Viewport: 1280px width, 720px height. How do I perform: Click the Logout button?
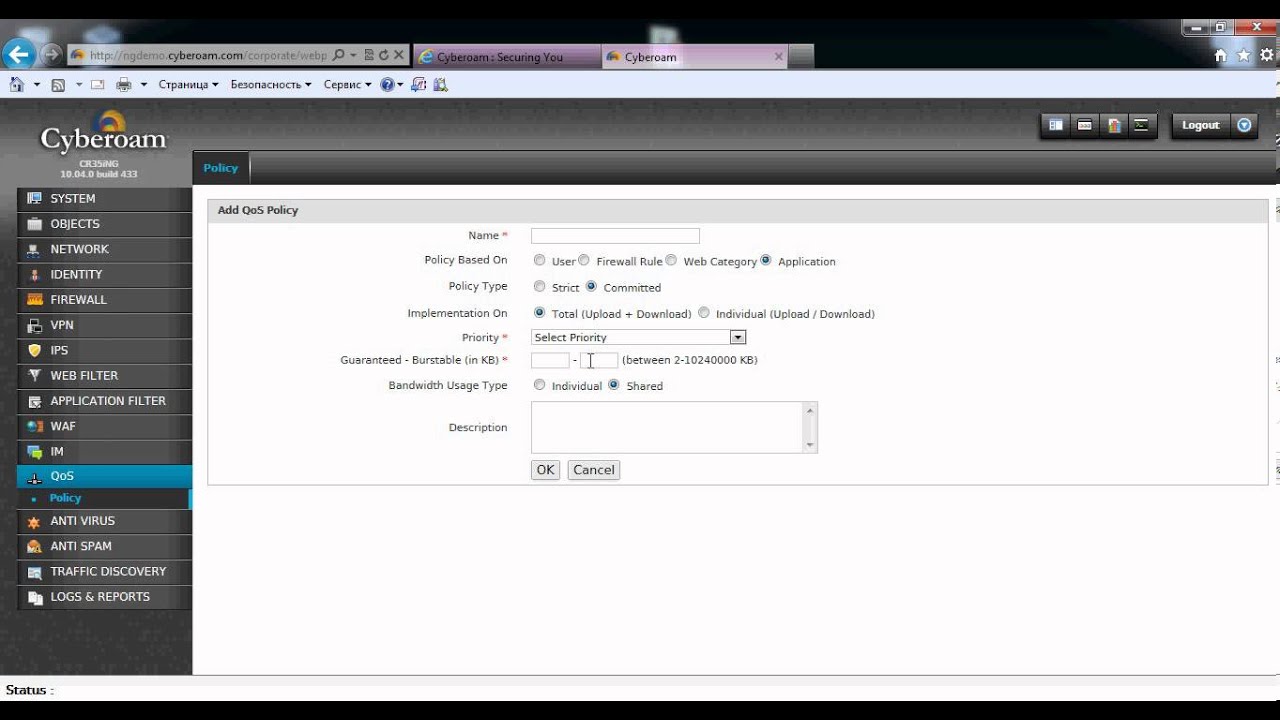(1200, 125)
